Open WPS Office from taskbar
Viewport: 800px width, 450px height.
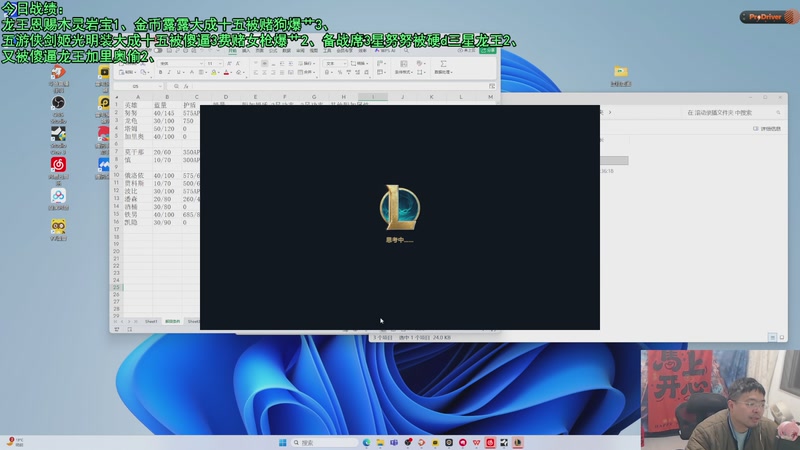click(x=477, y=442)
